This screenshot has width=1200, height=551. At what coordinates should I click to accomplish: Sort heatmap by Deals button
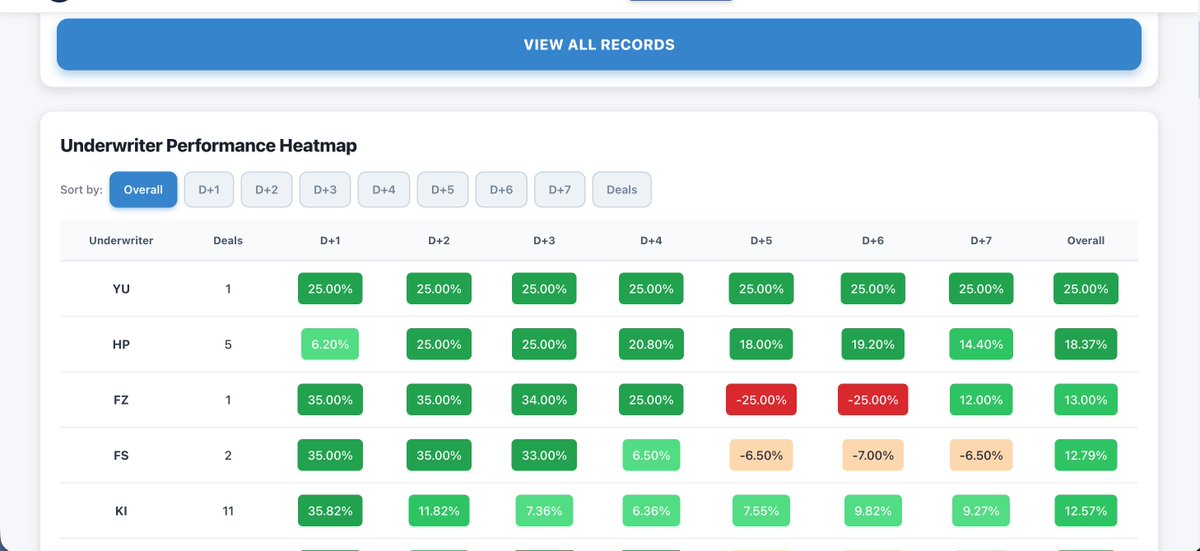click(622, 189)
